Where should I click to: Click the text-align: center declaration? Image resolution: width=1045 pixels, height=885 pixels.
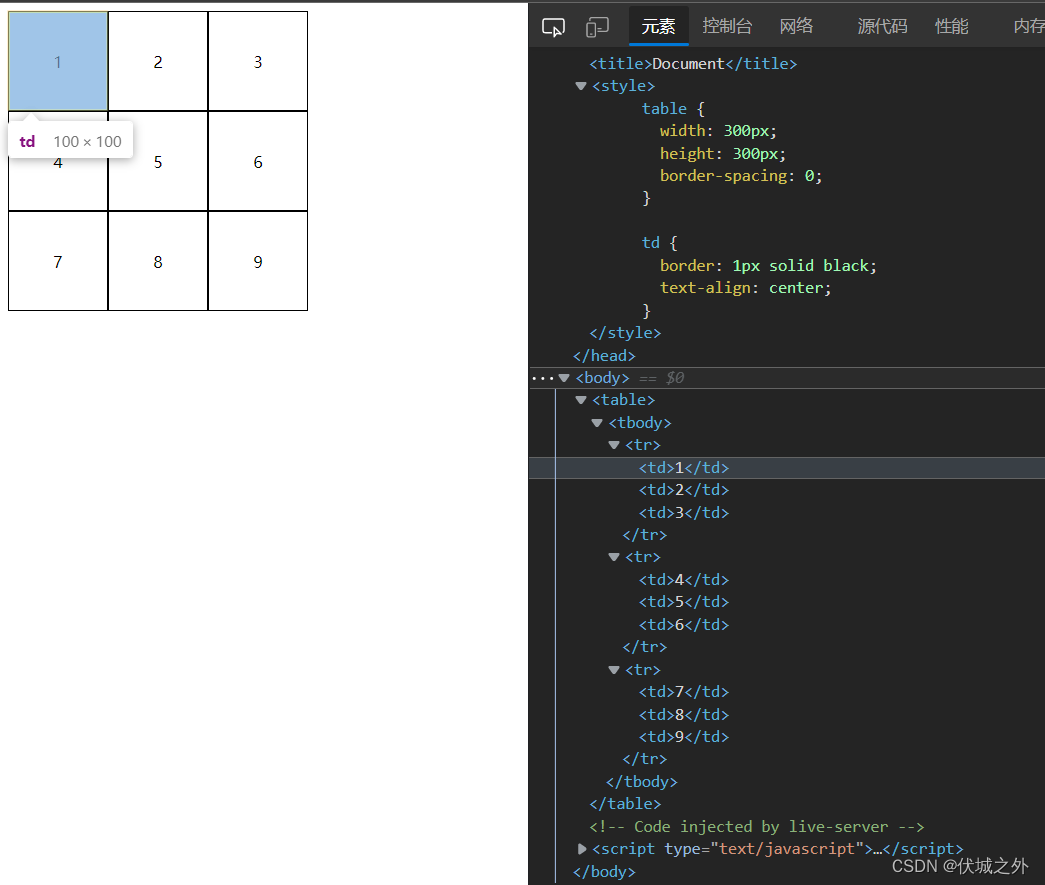746,288
